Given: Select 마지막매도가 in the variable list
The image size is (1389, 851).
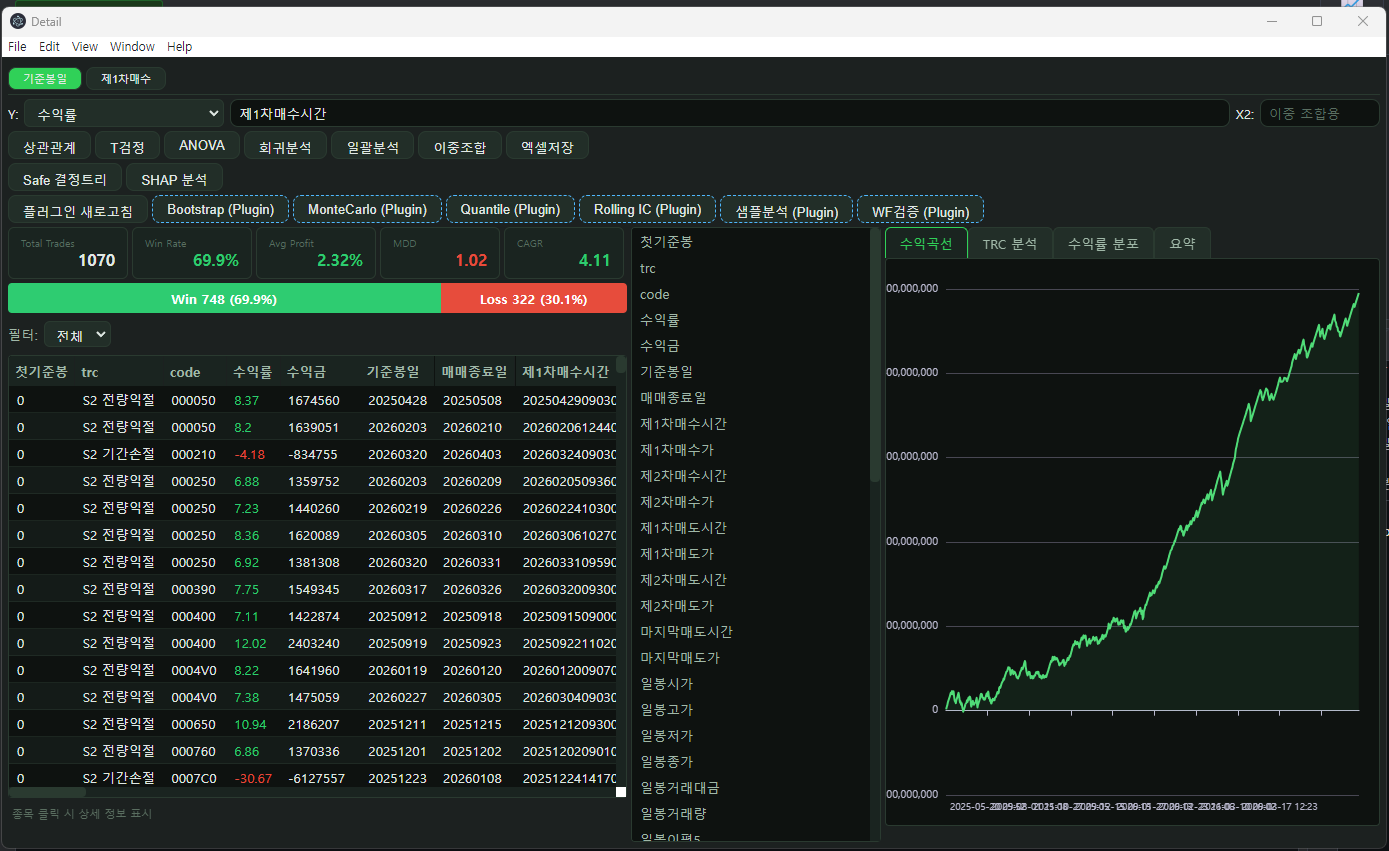Looking at the screenshot, I should coord(750,658).
